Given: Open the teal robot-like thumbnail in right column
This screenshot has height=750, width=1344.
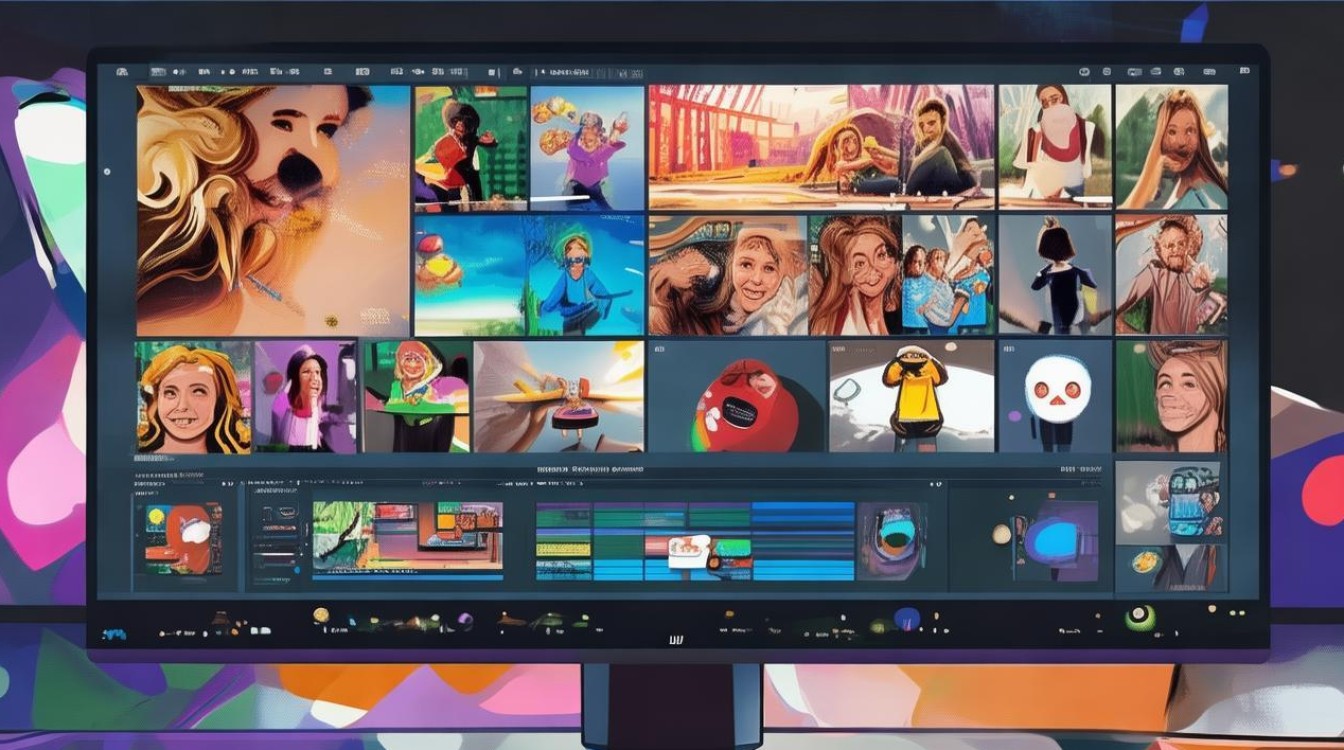Looking at the screenshot, I should pos(1168,502).
